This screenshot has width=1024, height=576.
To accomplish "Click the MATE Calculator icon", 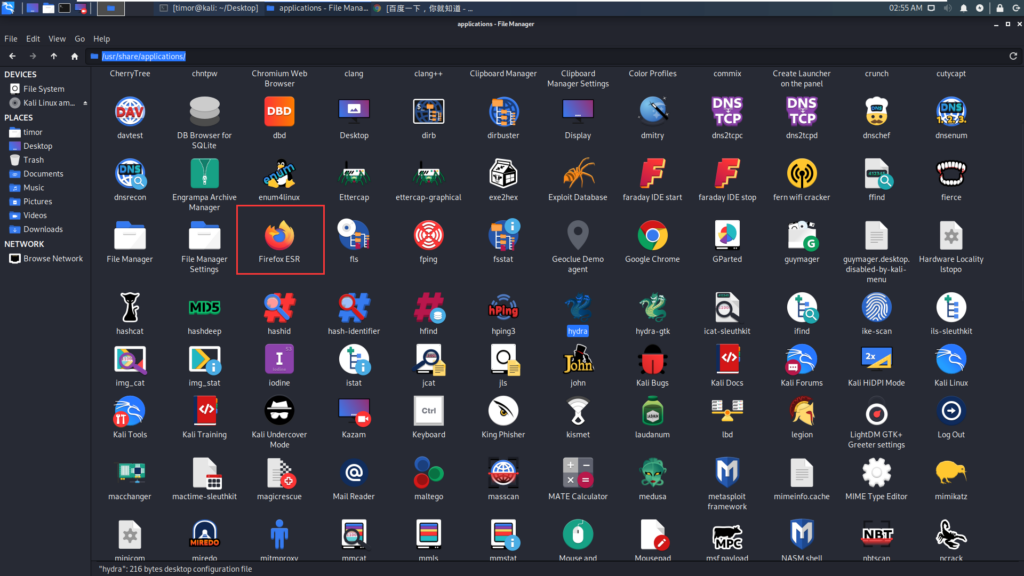I will point(577,472).
